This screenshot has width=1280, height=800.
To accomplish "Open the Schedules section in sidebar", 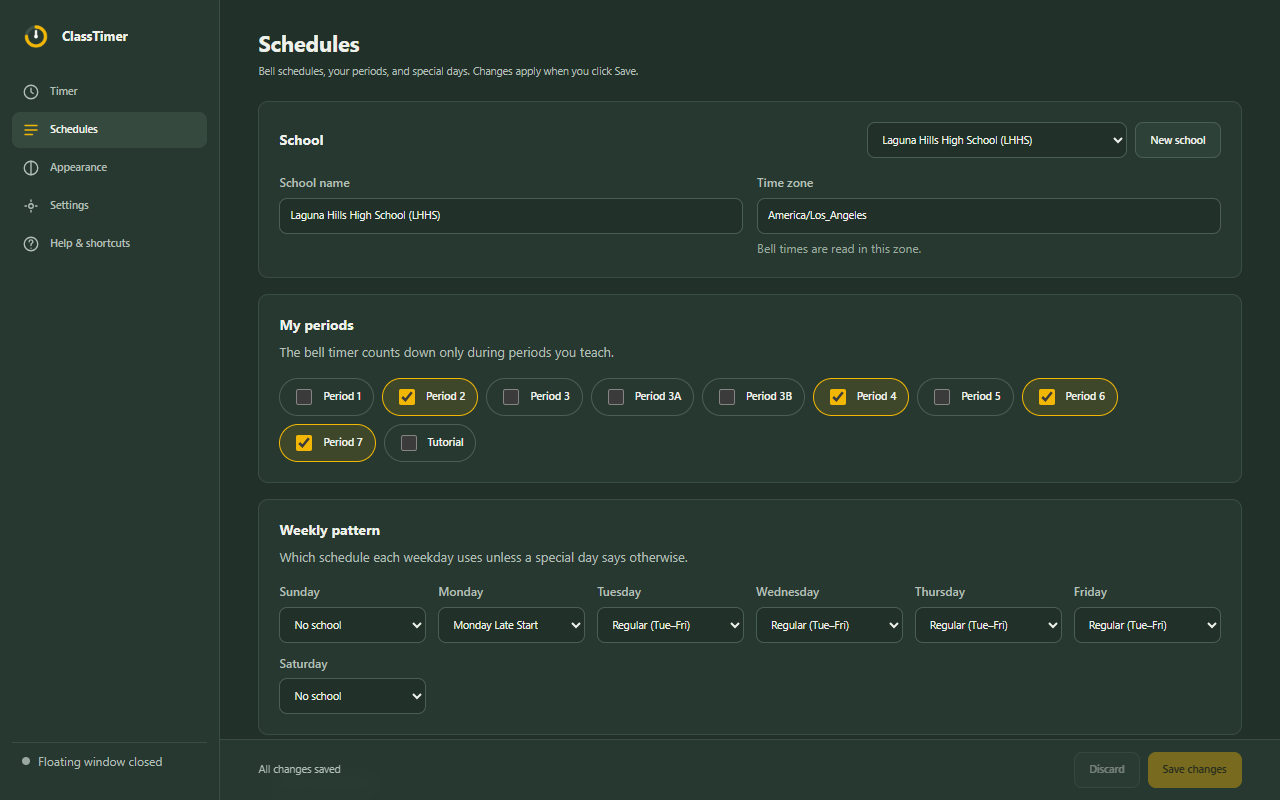I will click(x=109, y=130).
